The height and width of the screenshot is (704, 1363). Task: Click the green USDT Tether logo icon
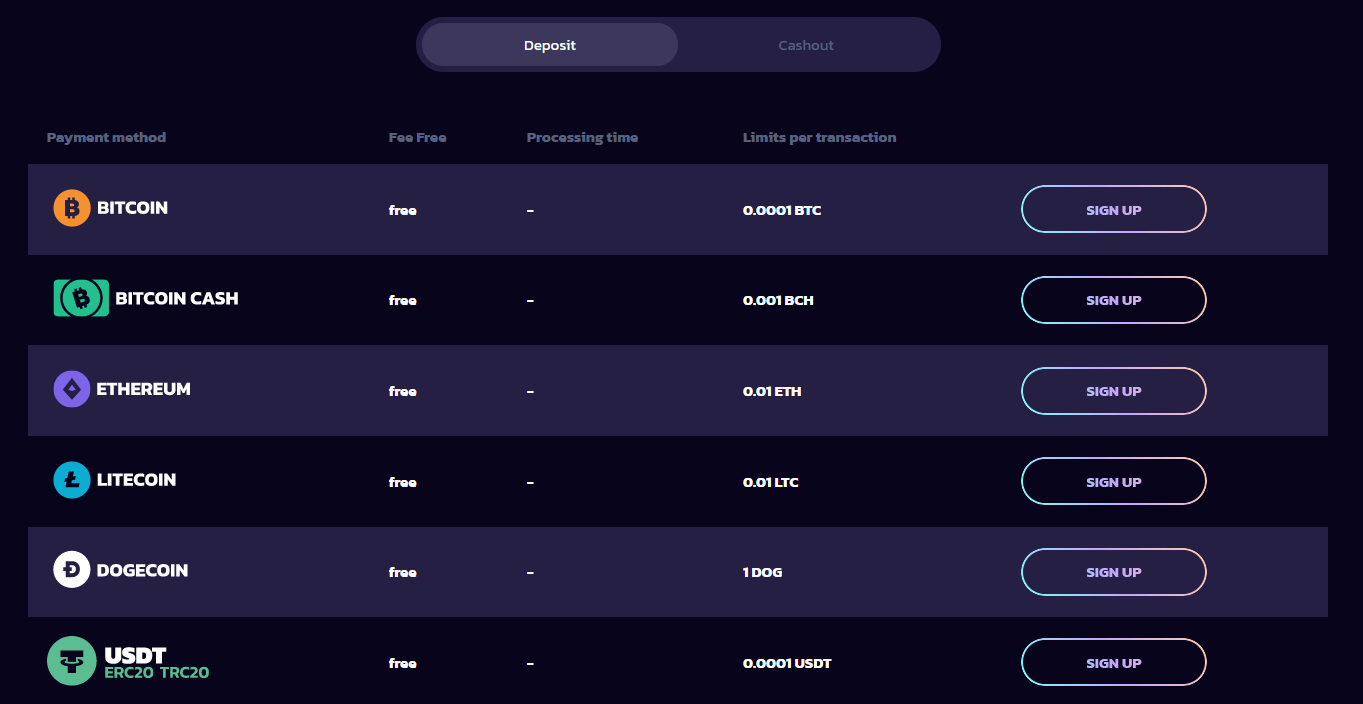click(x=72, y=661)
